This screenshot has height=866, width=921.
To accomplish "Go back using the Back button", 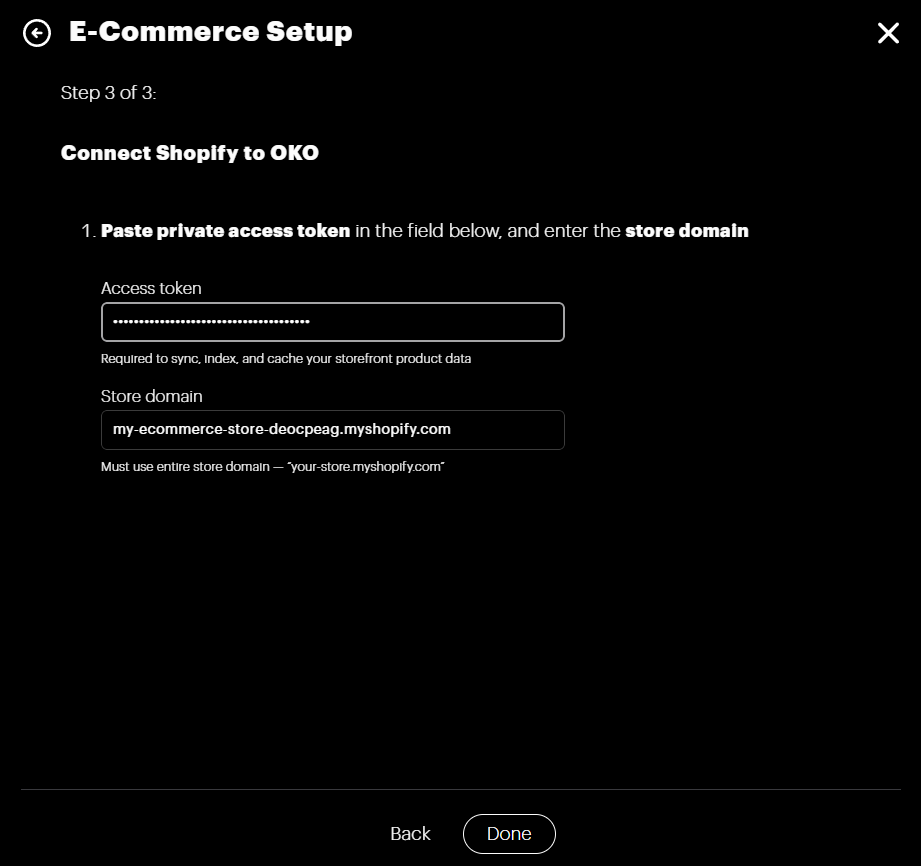I will click(x=410, y=834).
